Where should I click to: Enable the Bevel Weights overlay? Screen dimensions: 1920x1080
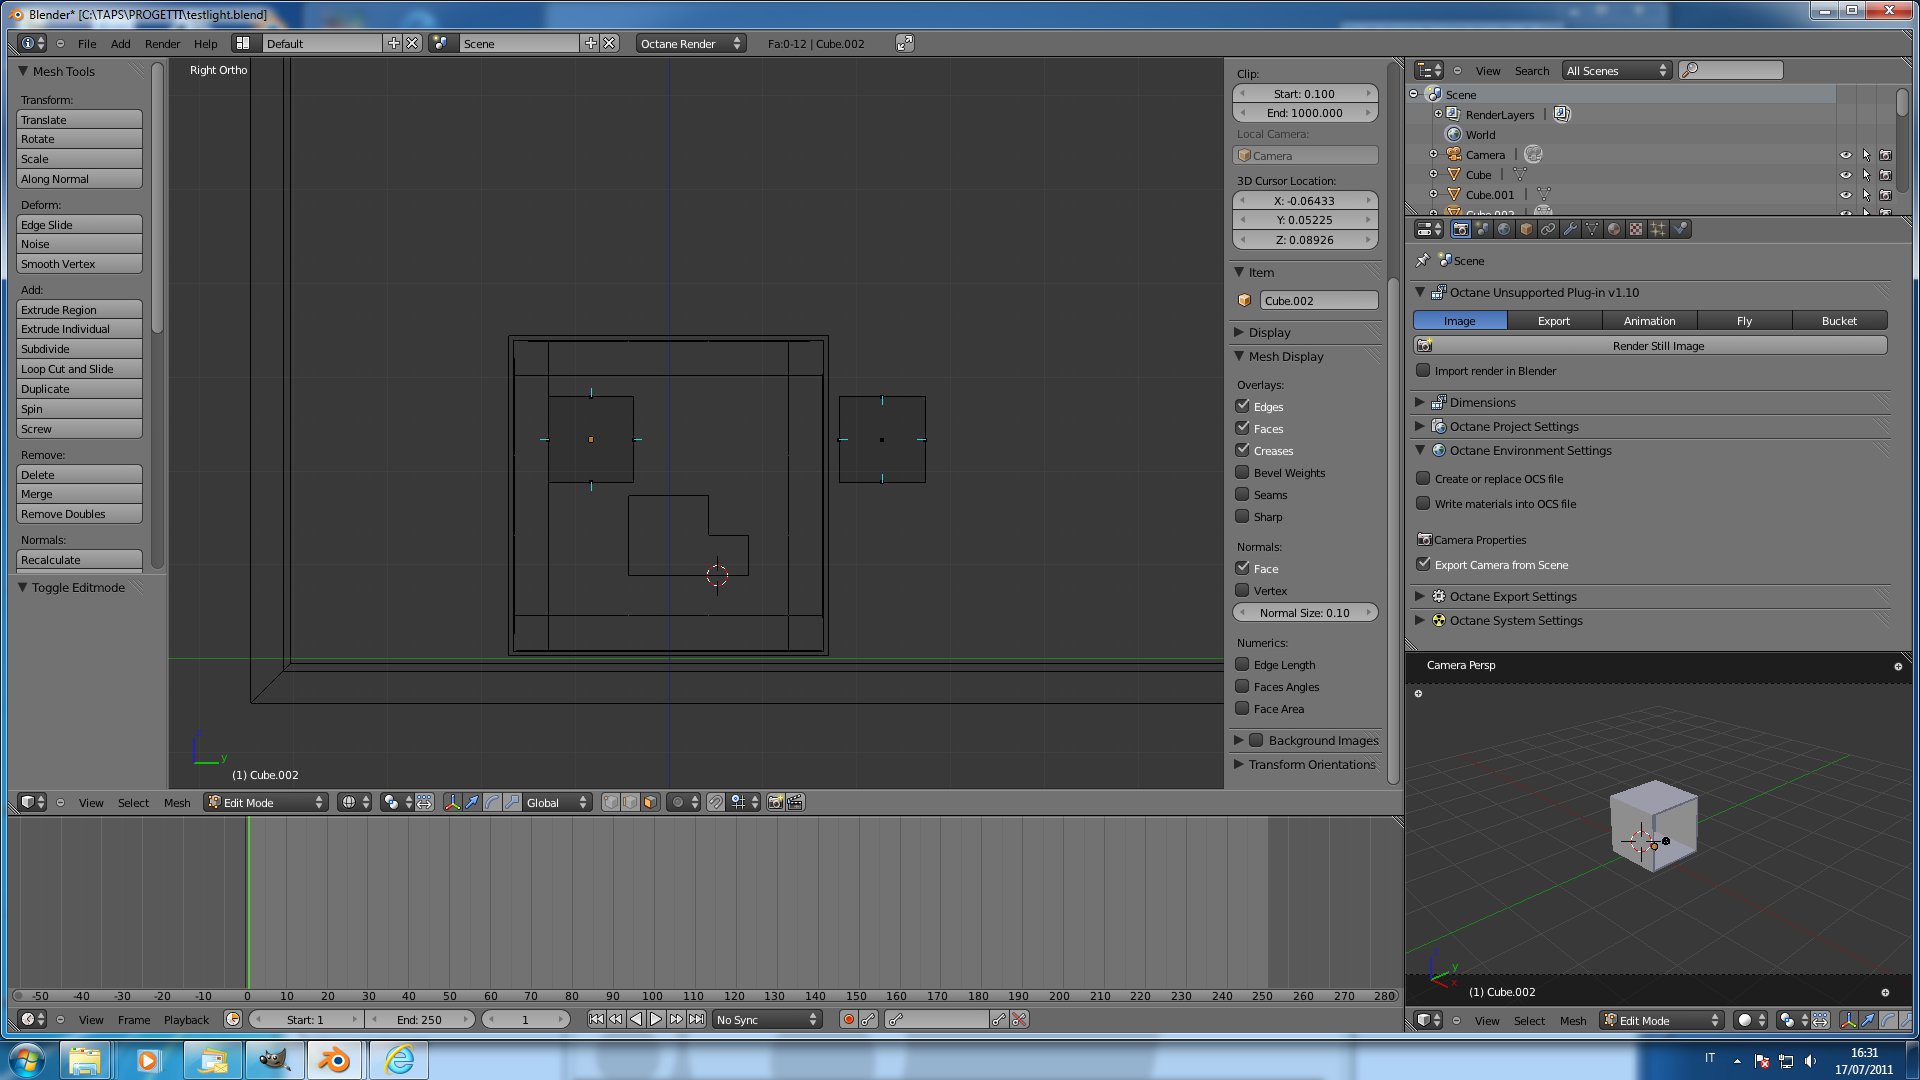click(x=1242, y=472)
